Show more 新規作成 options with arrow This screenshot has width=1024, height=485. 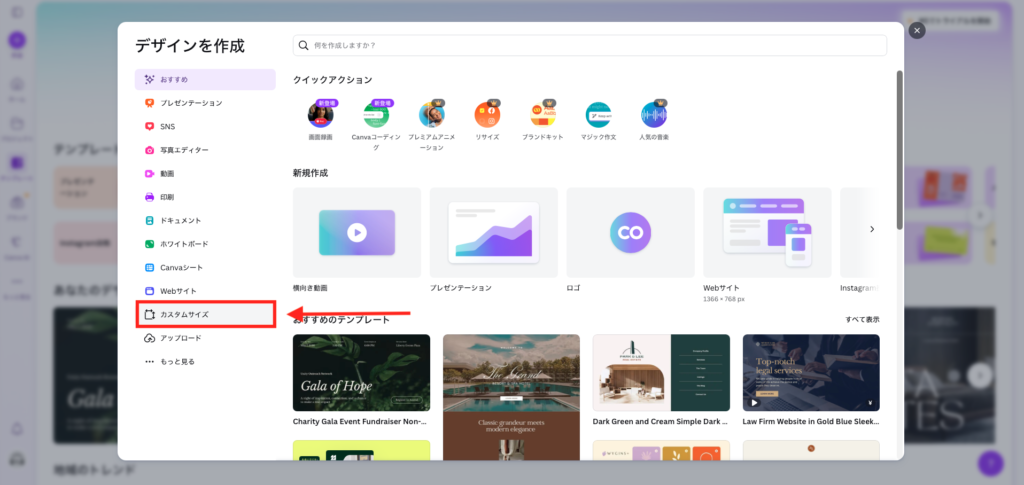coord(872,229)
